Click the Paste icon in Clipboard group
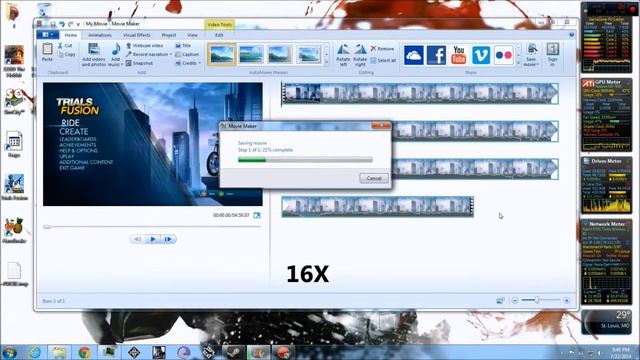Screen dimensions: 640x360 click(47, 49)
